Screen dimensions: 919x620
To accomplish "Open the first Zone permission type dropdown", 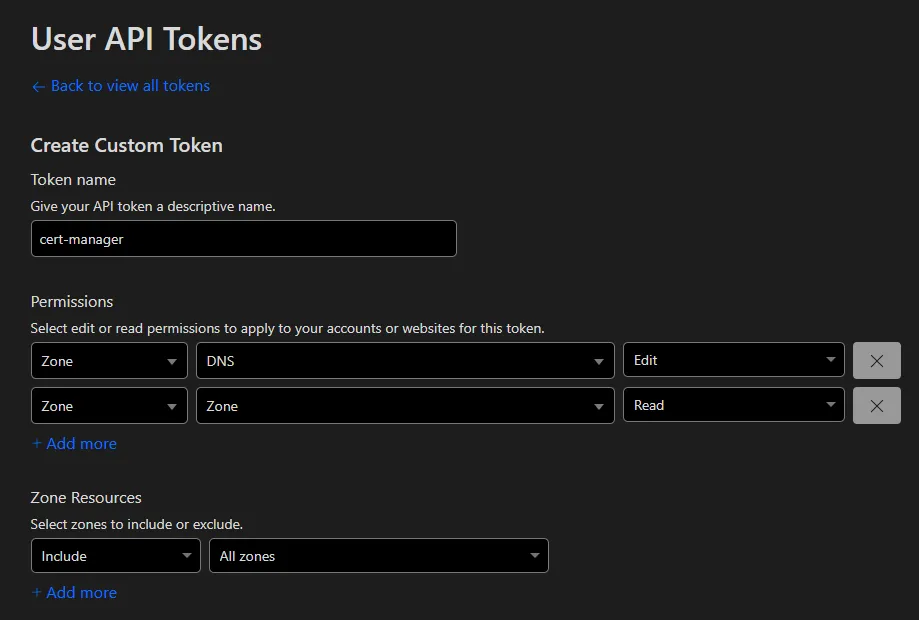I will 108,360.
